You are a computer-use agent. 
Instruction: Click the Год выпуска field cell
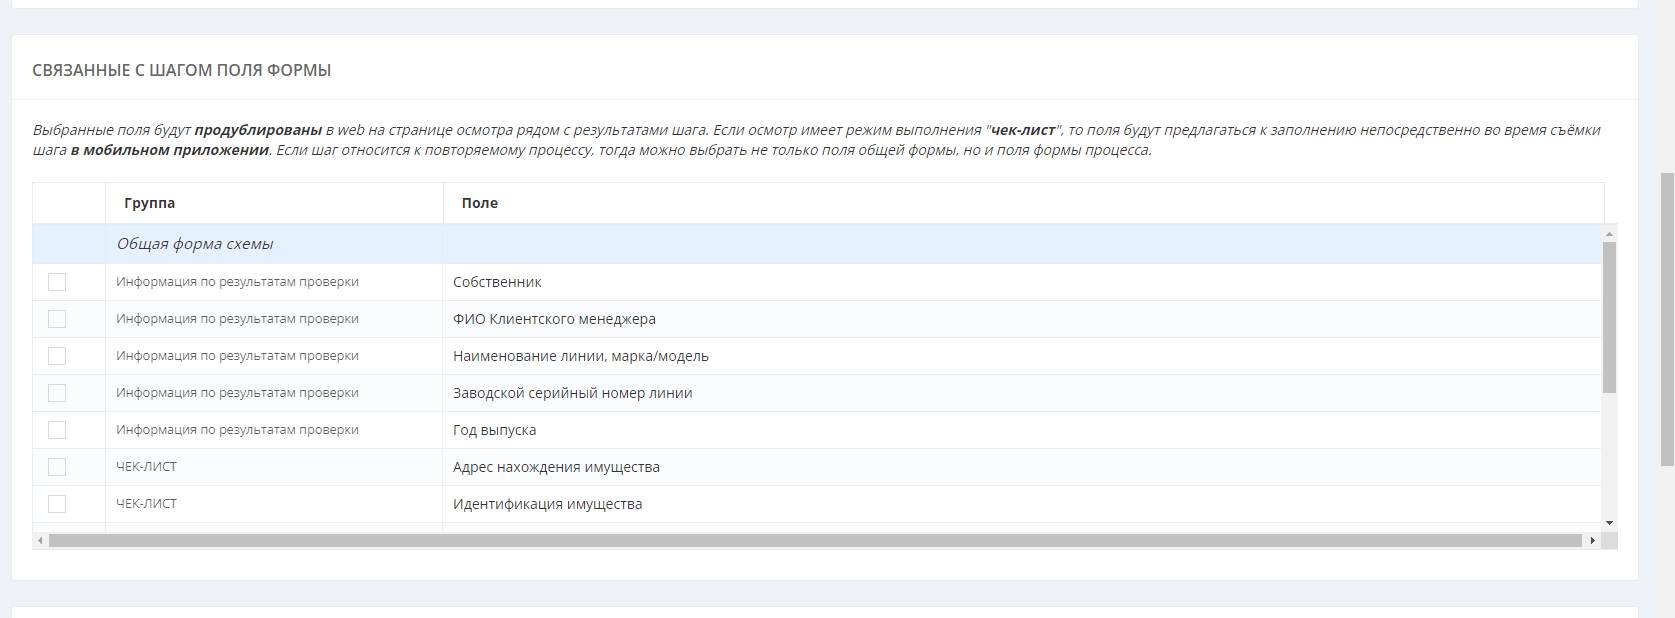[495, 430]
